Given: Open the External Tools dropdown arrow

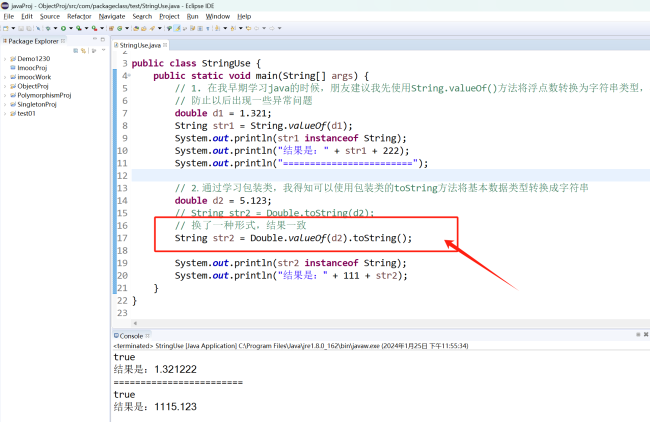Looking at the screenshot, I should [x=102, y=28].
